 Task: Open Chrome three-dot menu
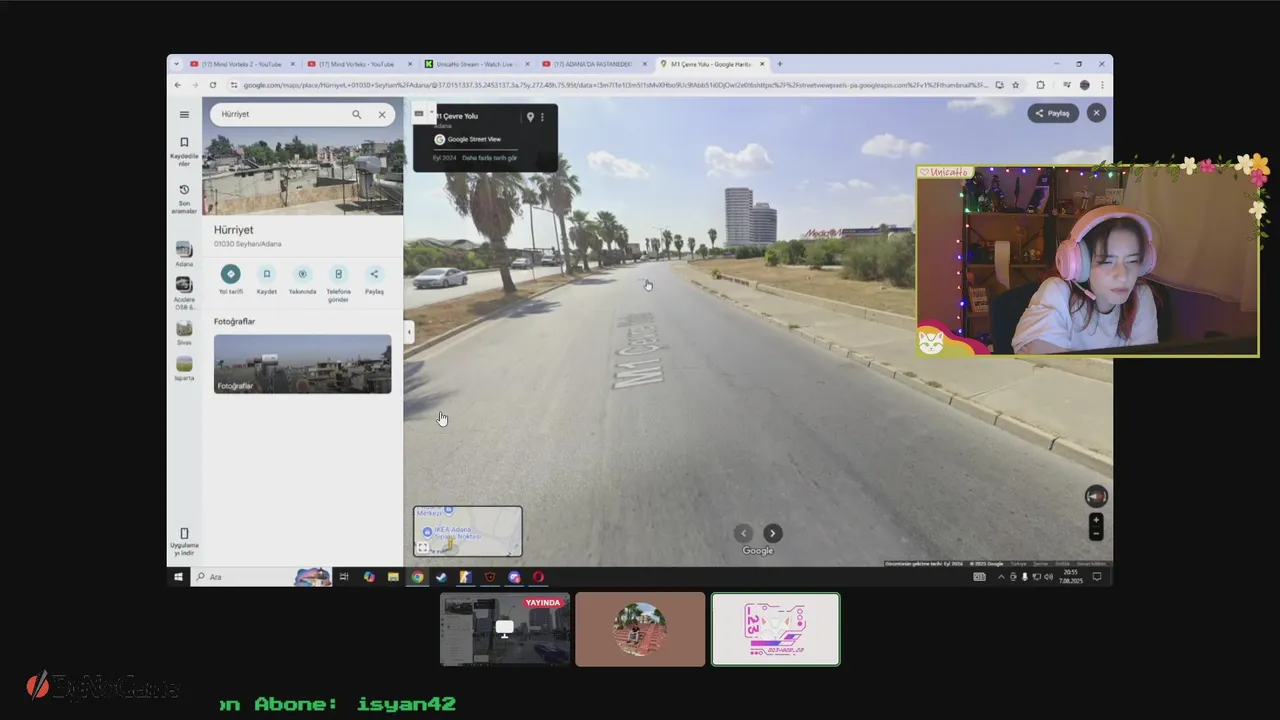coord(1103,85)
